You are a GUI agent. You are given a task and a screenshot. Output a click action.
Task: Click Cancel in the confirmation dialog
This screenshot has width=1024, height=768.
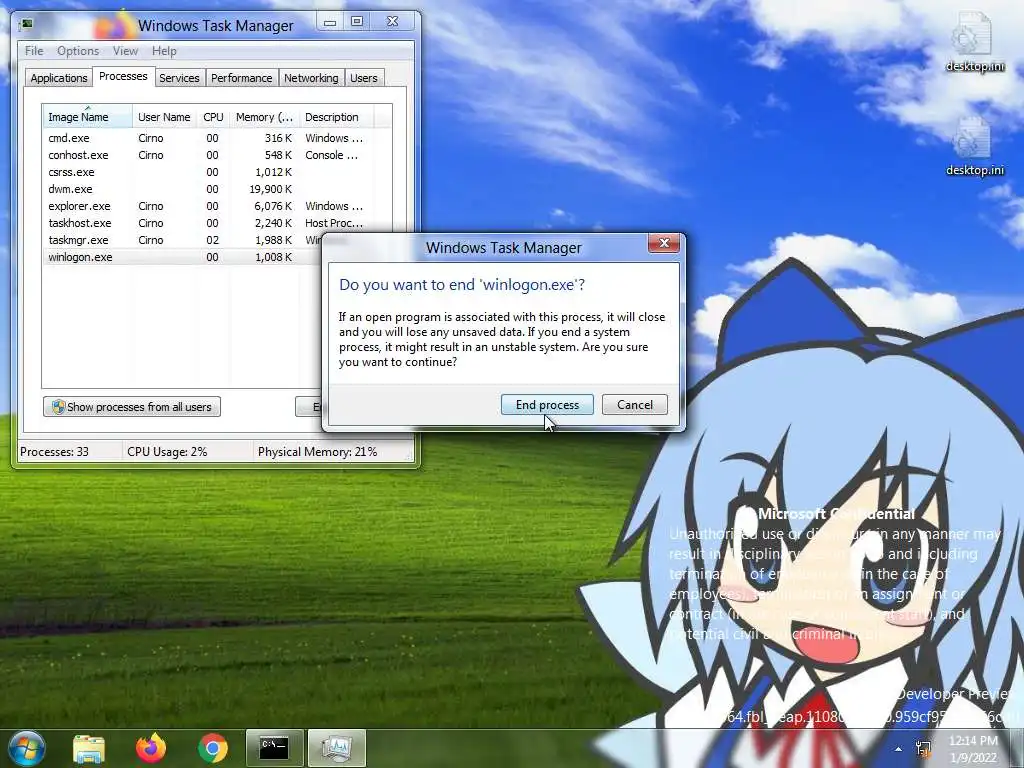(x=635, y=405)
